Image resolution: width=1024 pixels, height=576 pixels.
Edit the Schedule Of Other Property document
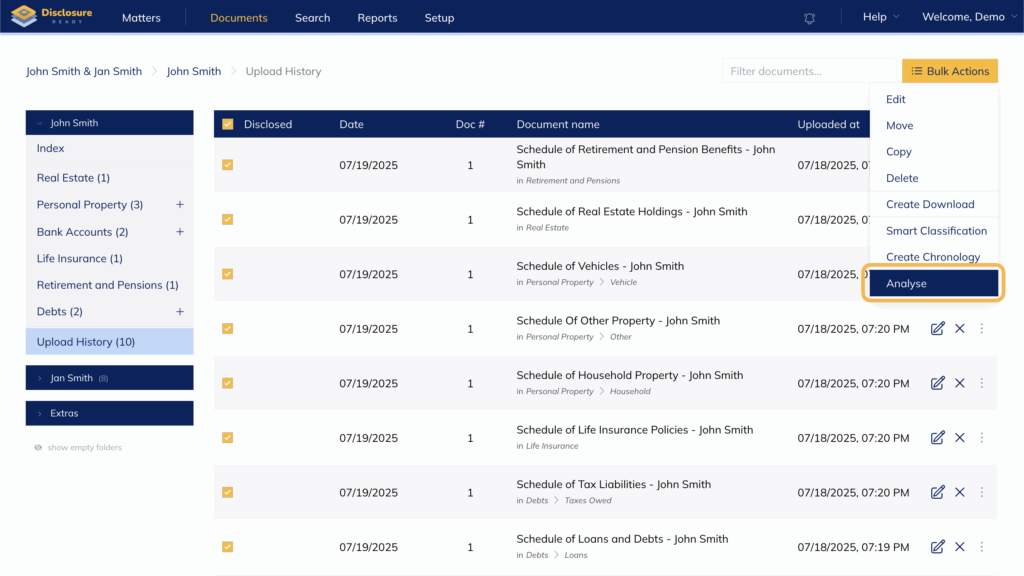coord(937,328)
